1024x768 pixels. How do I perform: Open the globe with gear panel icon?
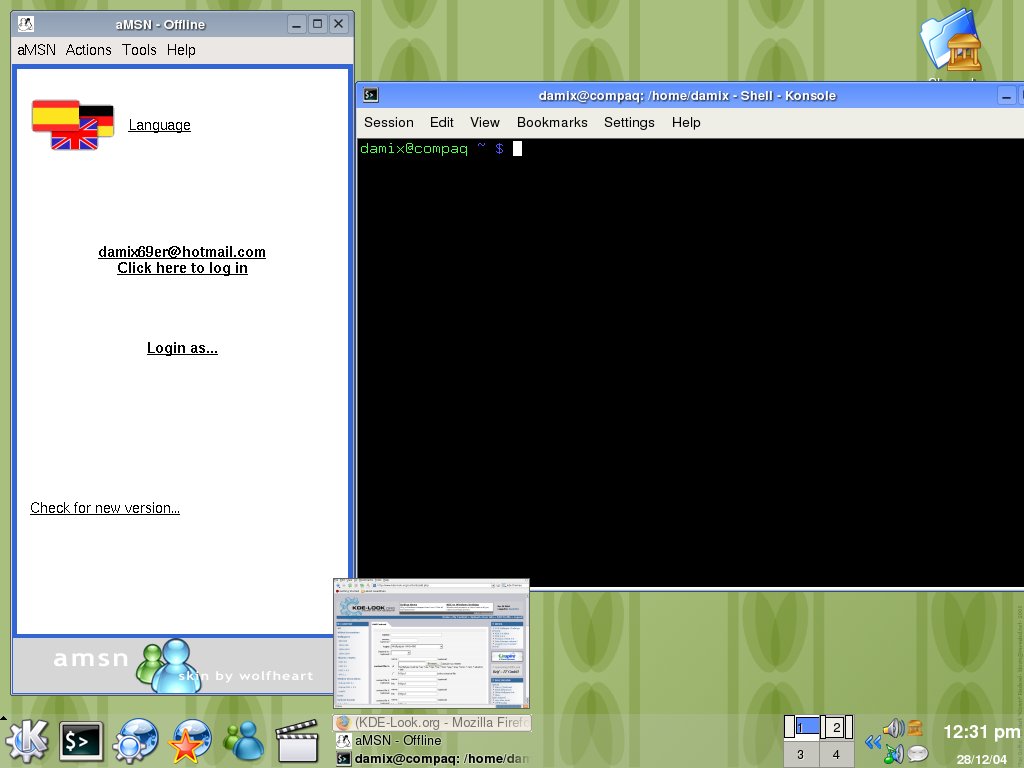coord(135,741)
